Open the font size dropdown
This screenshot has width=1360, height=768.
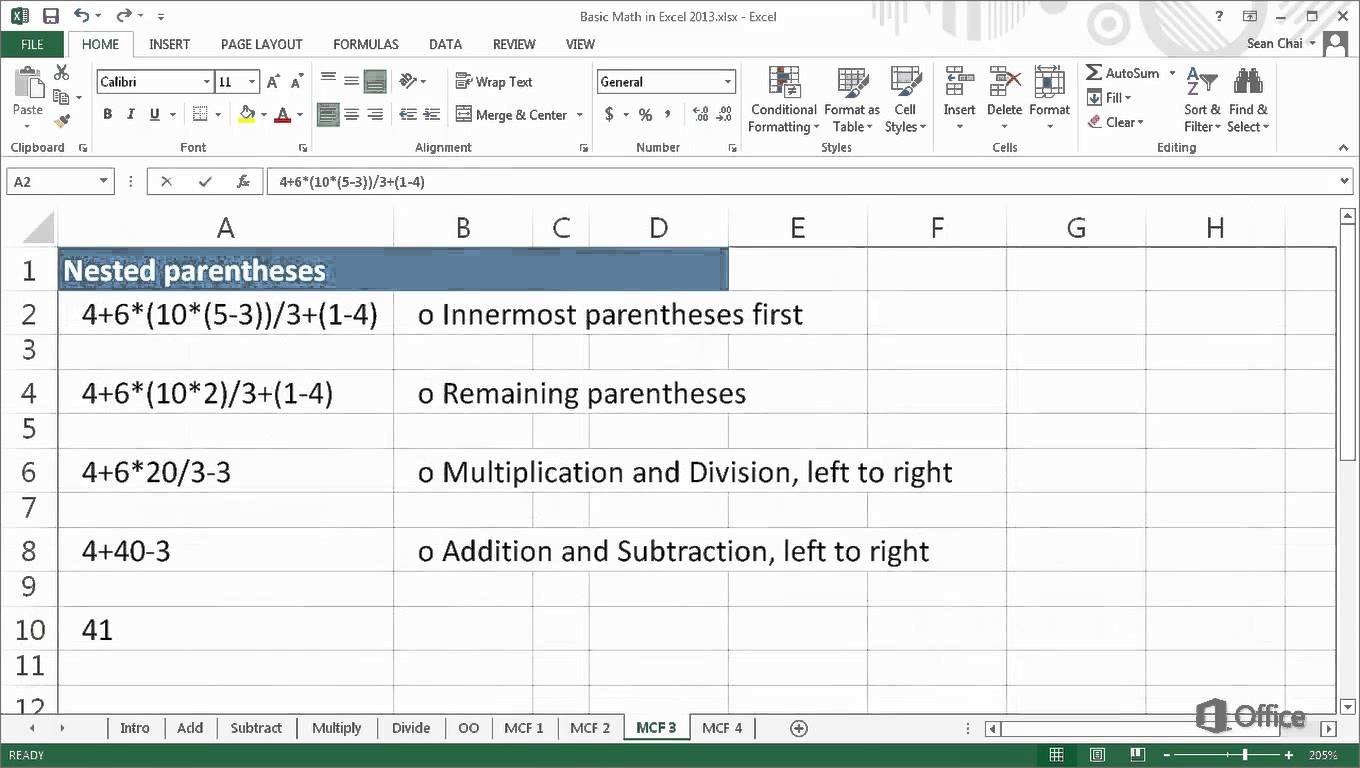[252, 82]
